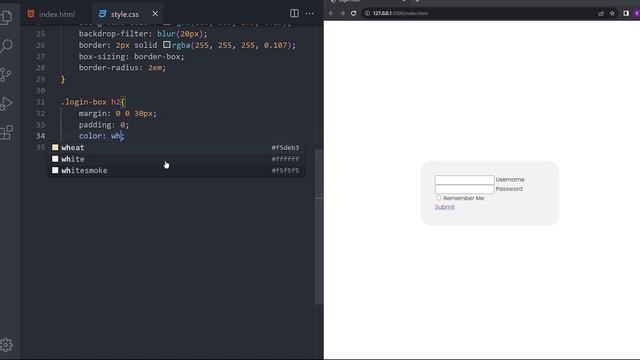The height and width of the screenshot is (360, 640).
Task: Click the box-sizing: border-box line
Action: click(x=131, y=56)
